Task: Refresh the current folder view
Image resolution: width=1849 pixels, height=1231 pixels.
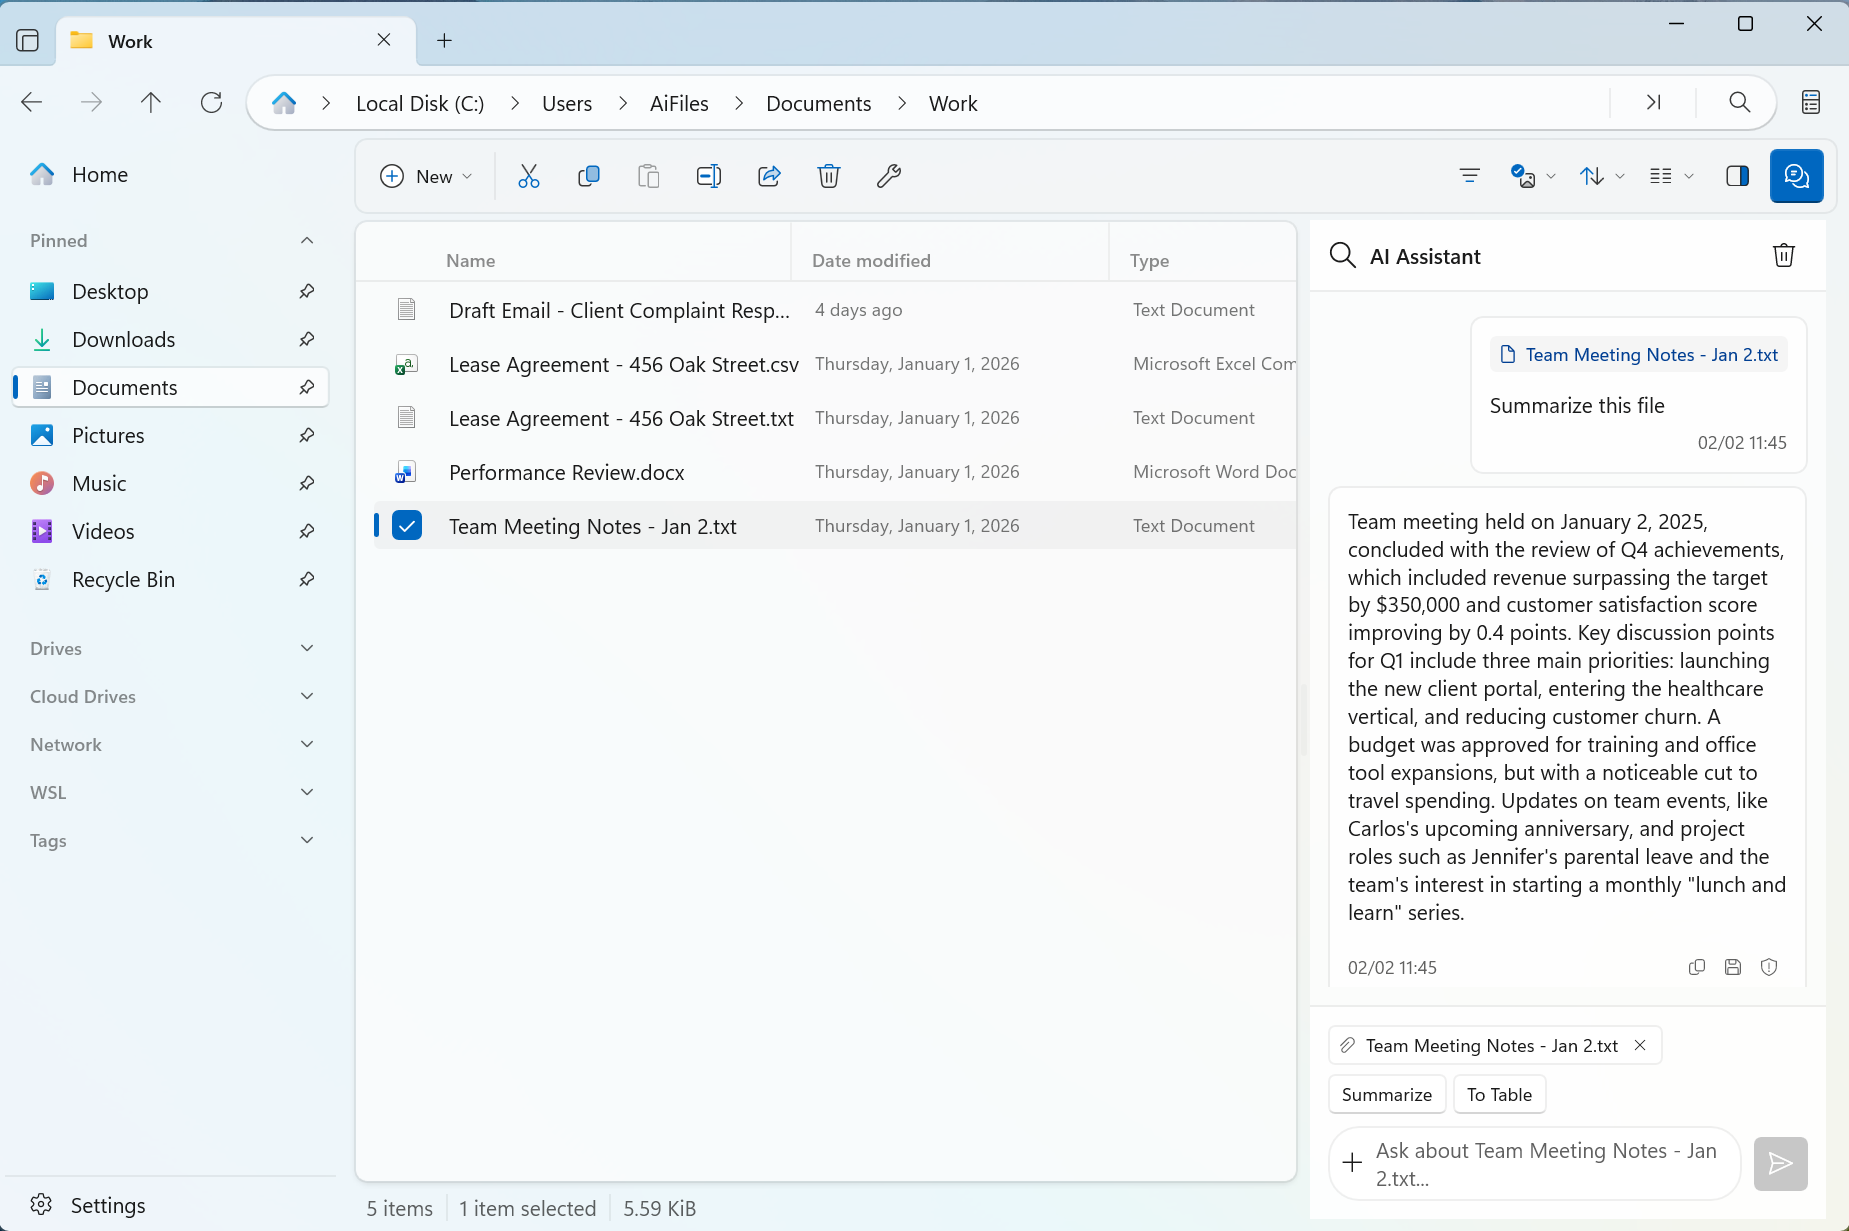Action: 211,102
